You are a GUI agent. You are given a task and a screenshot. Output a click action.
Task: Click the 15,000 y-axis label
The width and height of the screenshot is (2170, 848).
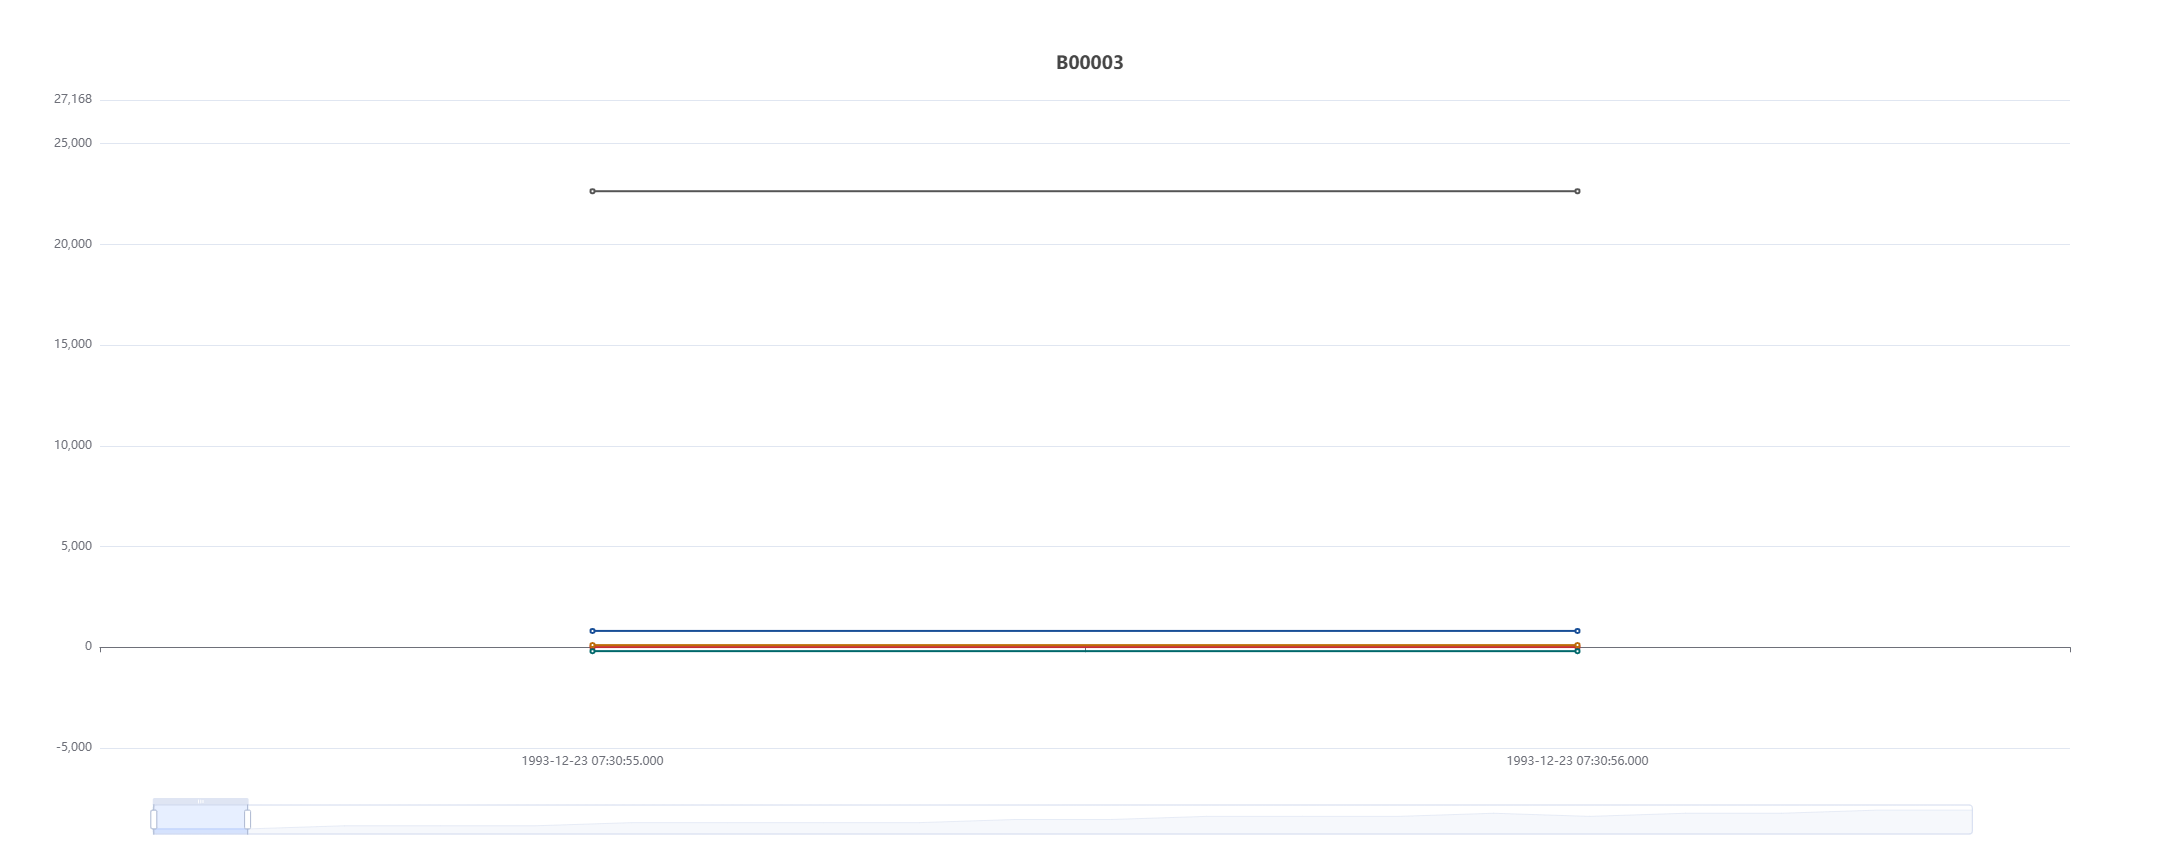coord(73,344)
